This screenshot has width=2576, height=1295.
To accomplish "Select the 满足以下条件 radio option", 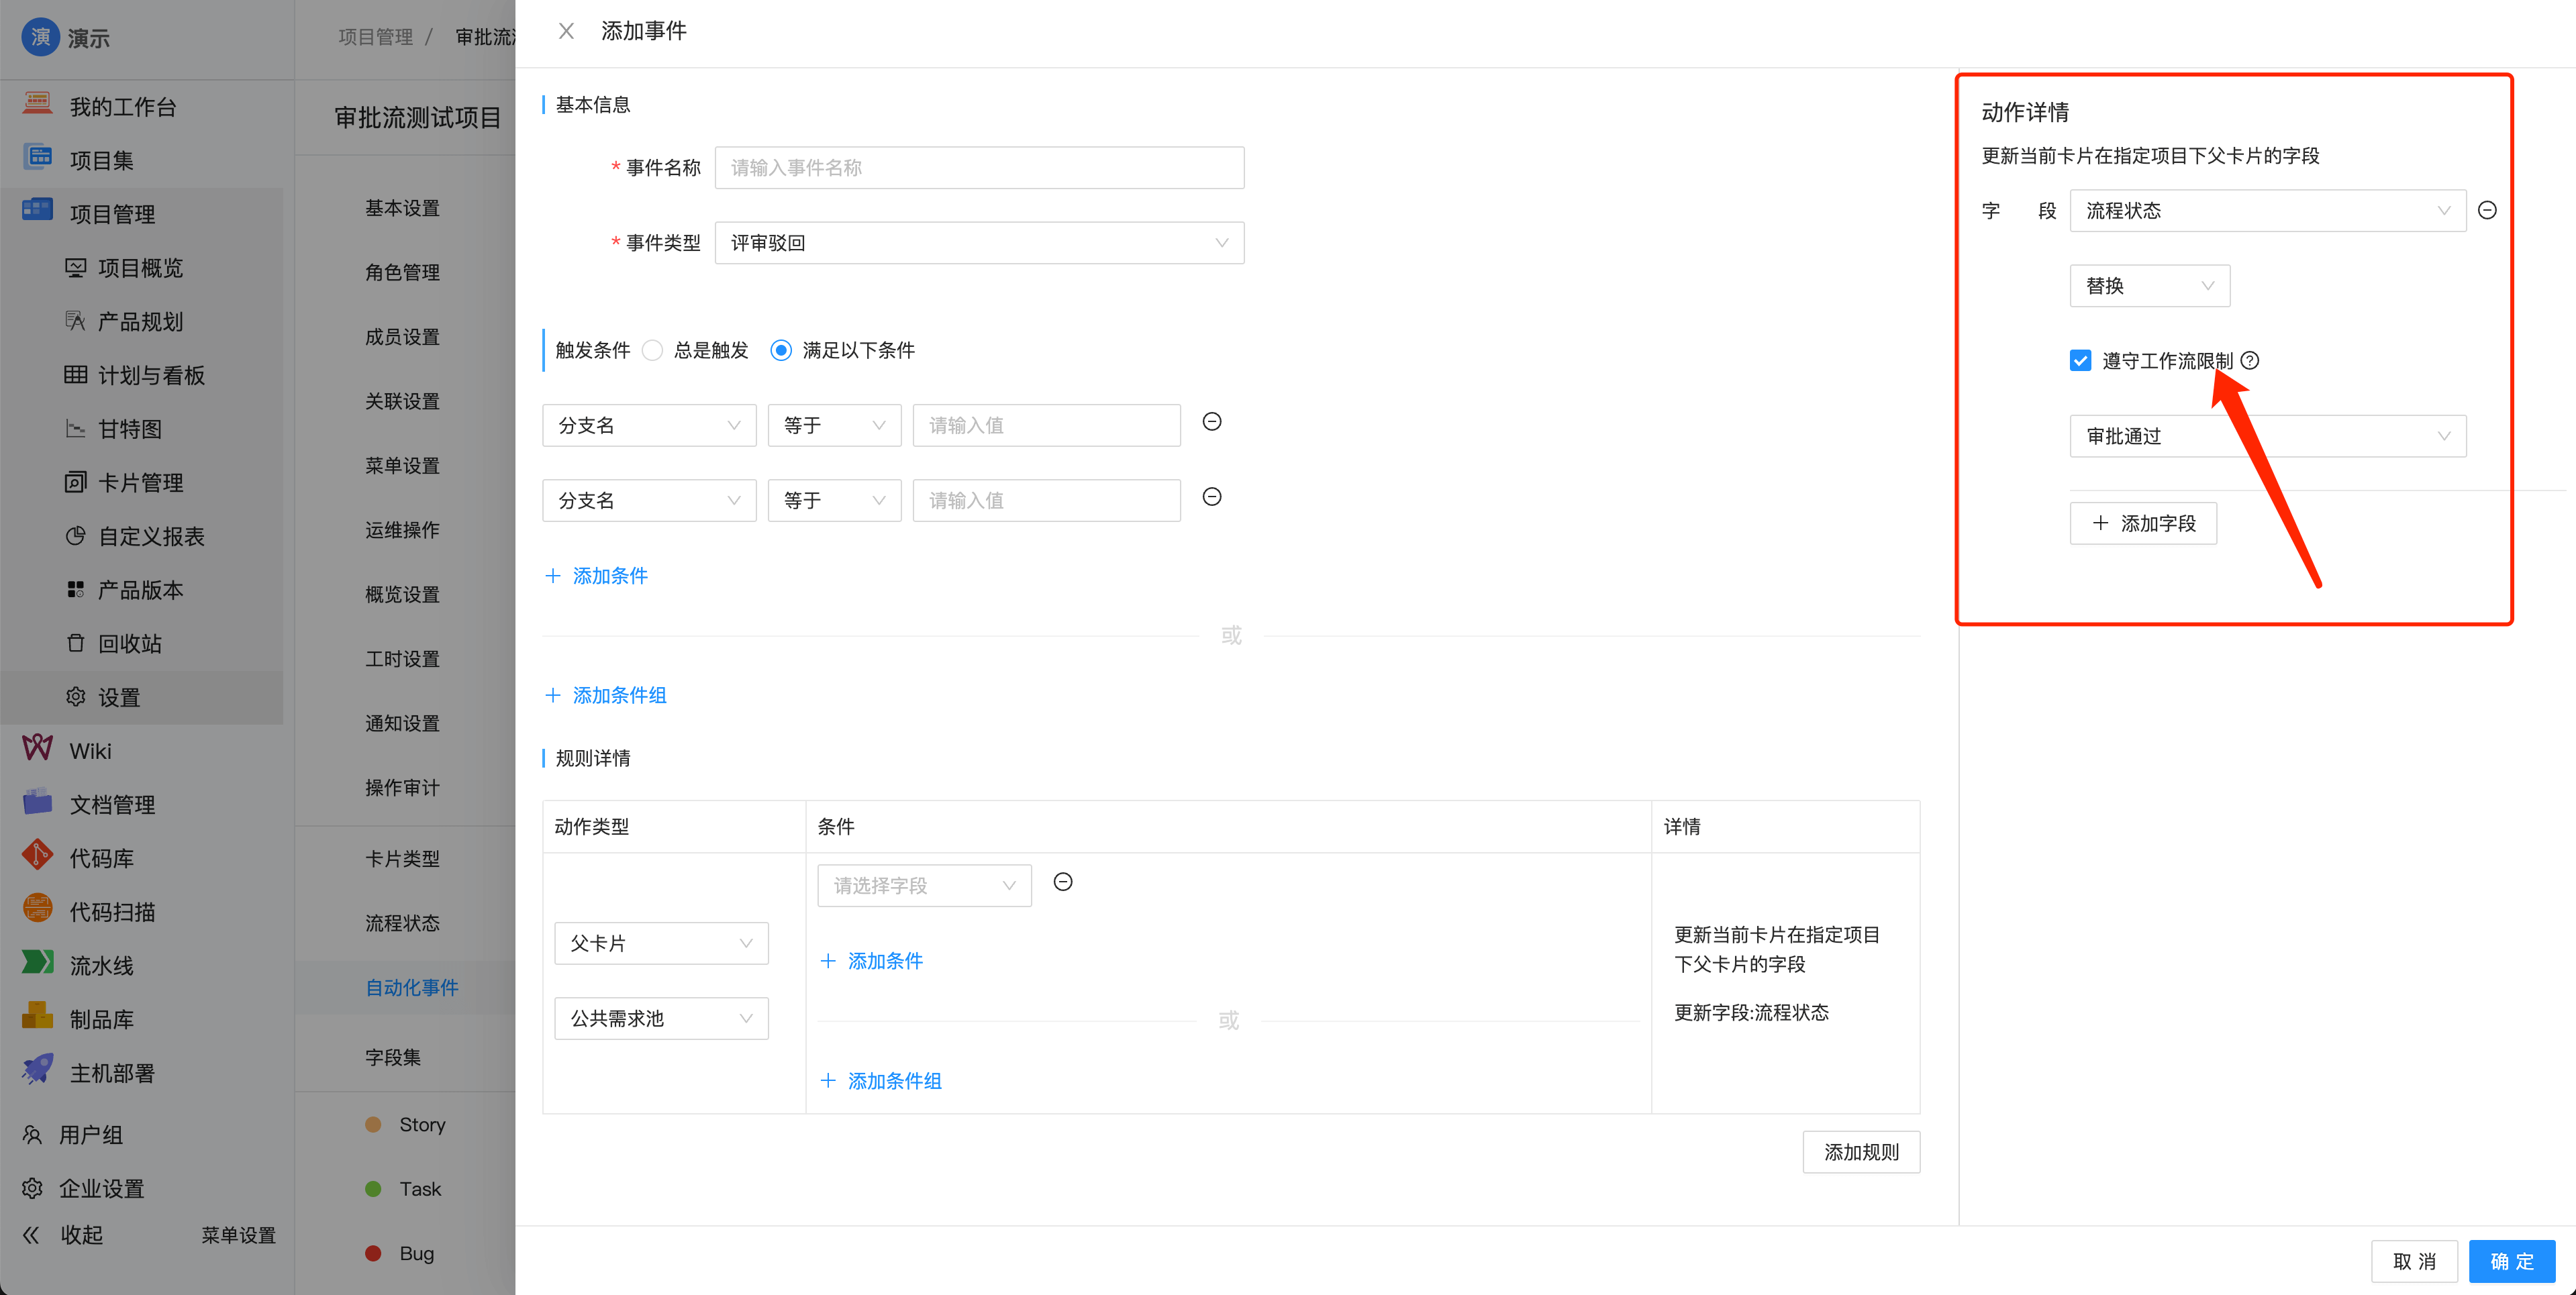I will [x=780, y=350].
